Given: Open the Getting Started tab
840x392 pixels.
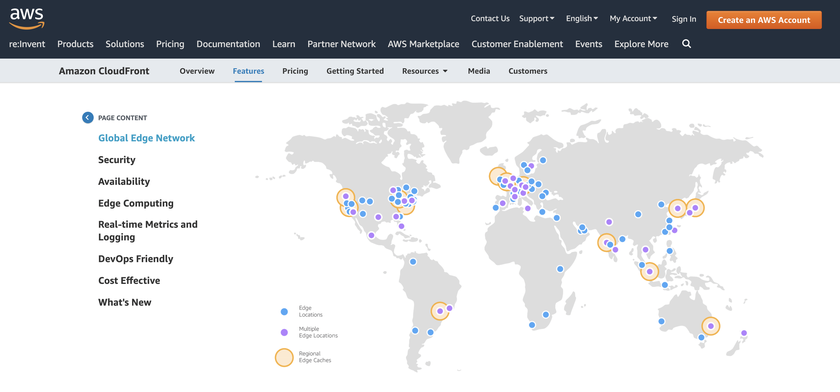Looking at the screenshot, I should [355, 71].
